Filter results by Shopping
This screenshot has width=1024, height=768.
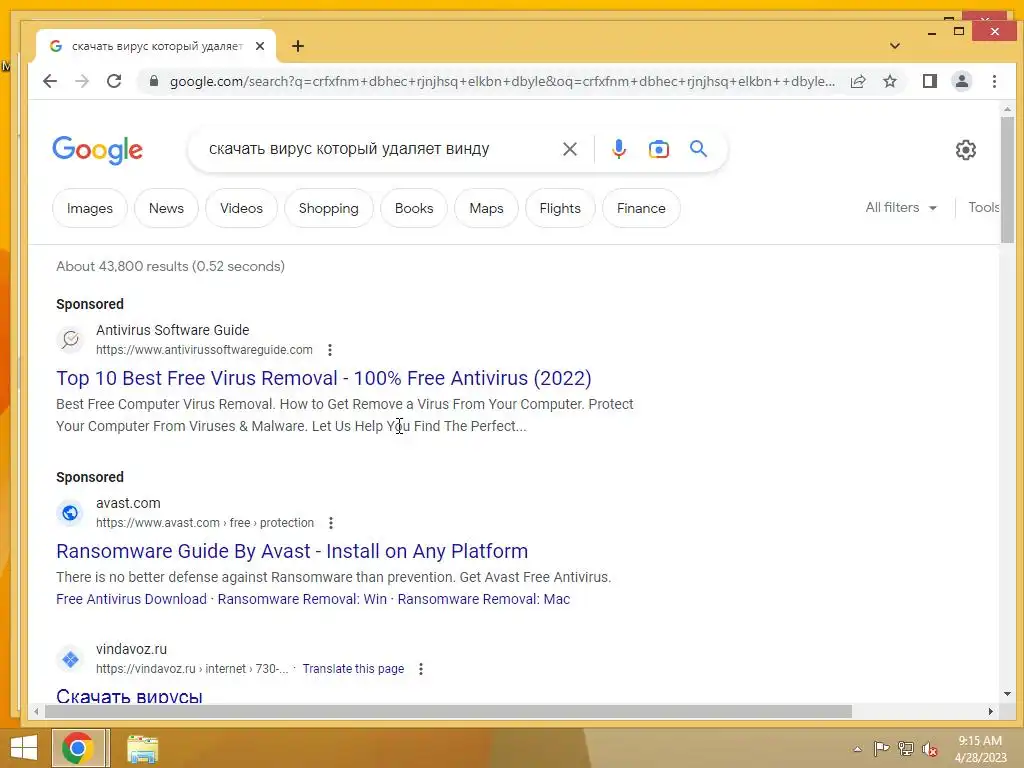point(328,208)
